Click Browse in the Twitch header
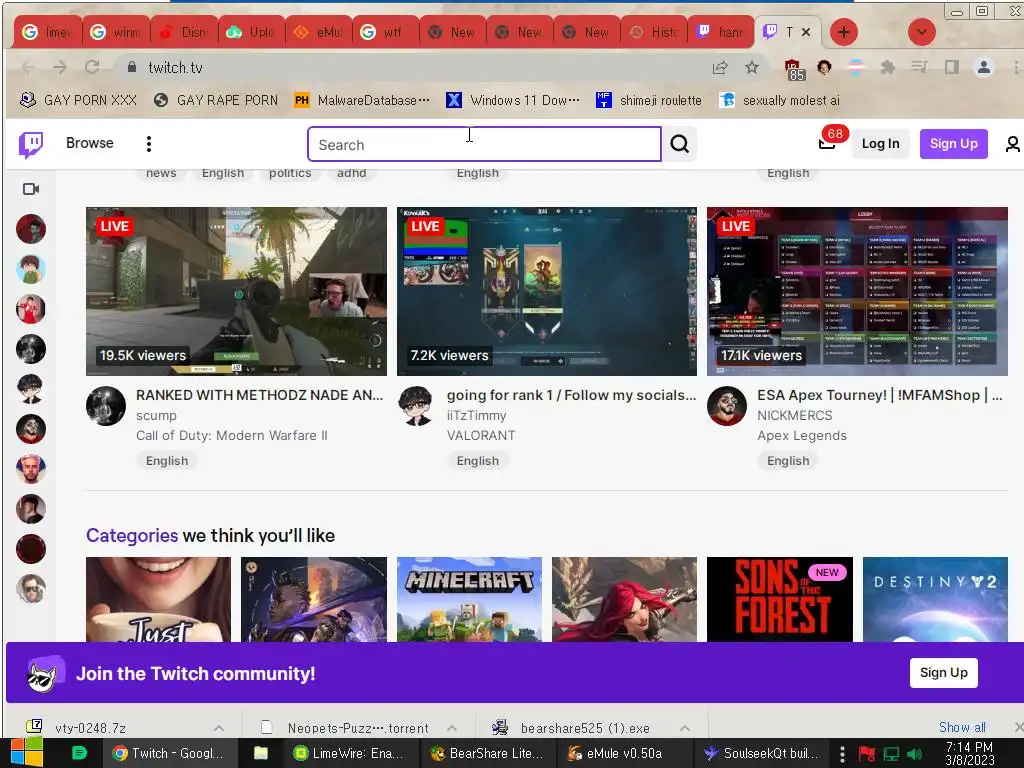Viewport: 1024px width, 768px height. point(89,143)
